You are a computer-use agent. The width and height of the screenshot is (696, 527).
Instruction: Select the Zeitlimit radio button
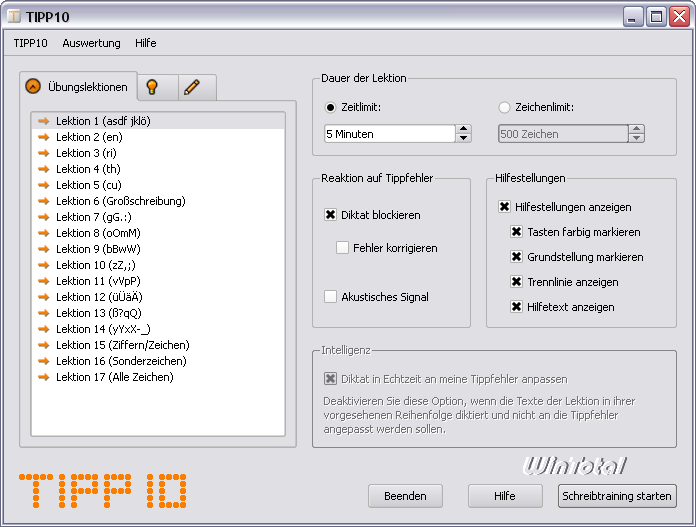(330, 107)
